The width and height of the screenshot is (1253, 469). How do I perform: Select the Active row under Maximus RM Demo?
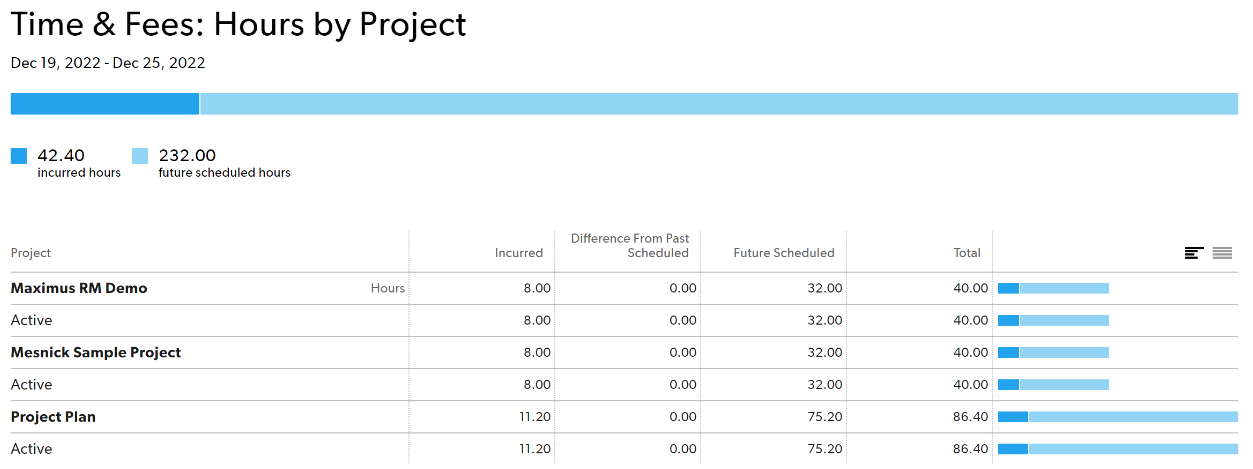coord(626,320)
